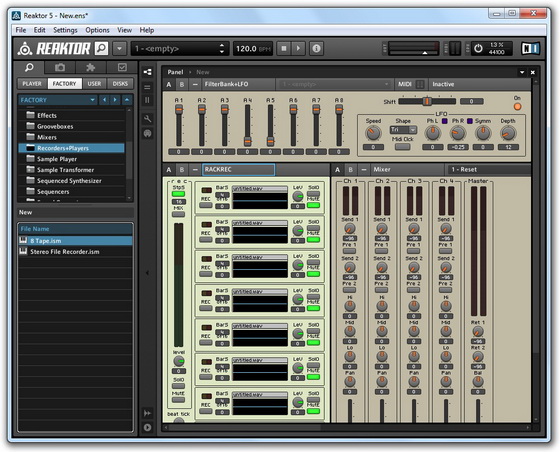
Task: Click the LFO Speed knob
Action: pyautogui.click(x=373, y=133)
